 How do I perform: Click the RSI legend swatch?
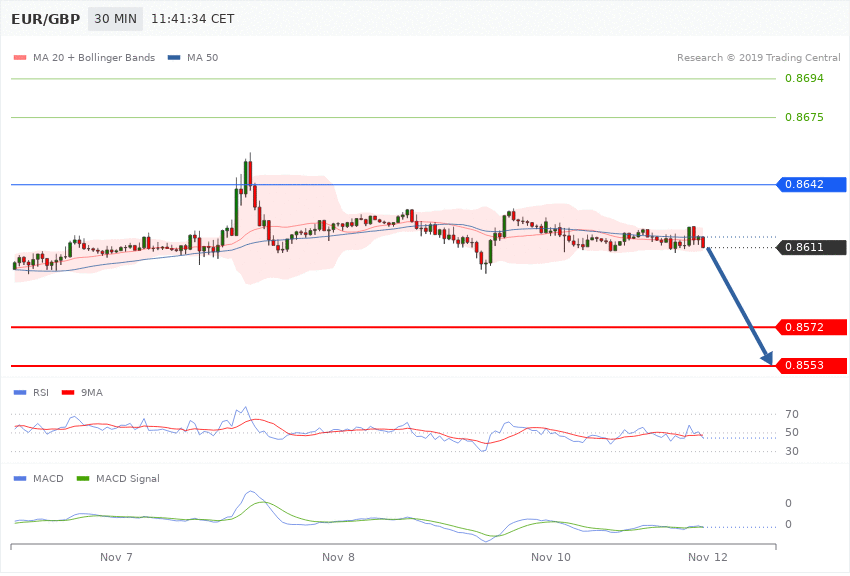[x=20, y=392]
